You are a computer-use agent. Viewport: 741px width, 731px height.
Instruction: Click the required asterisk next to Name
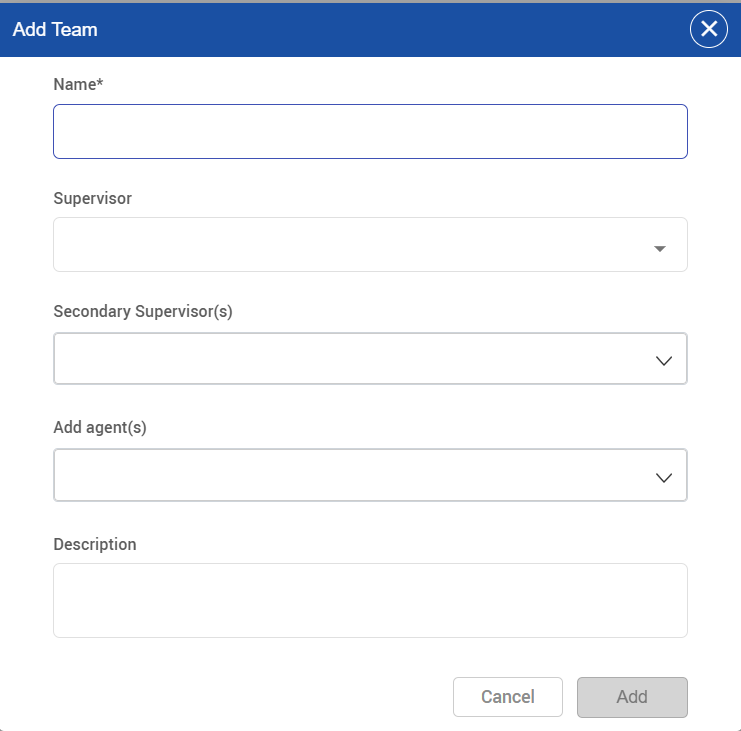(x=100, y=84)
